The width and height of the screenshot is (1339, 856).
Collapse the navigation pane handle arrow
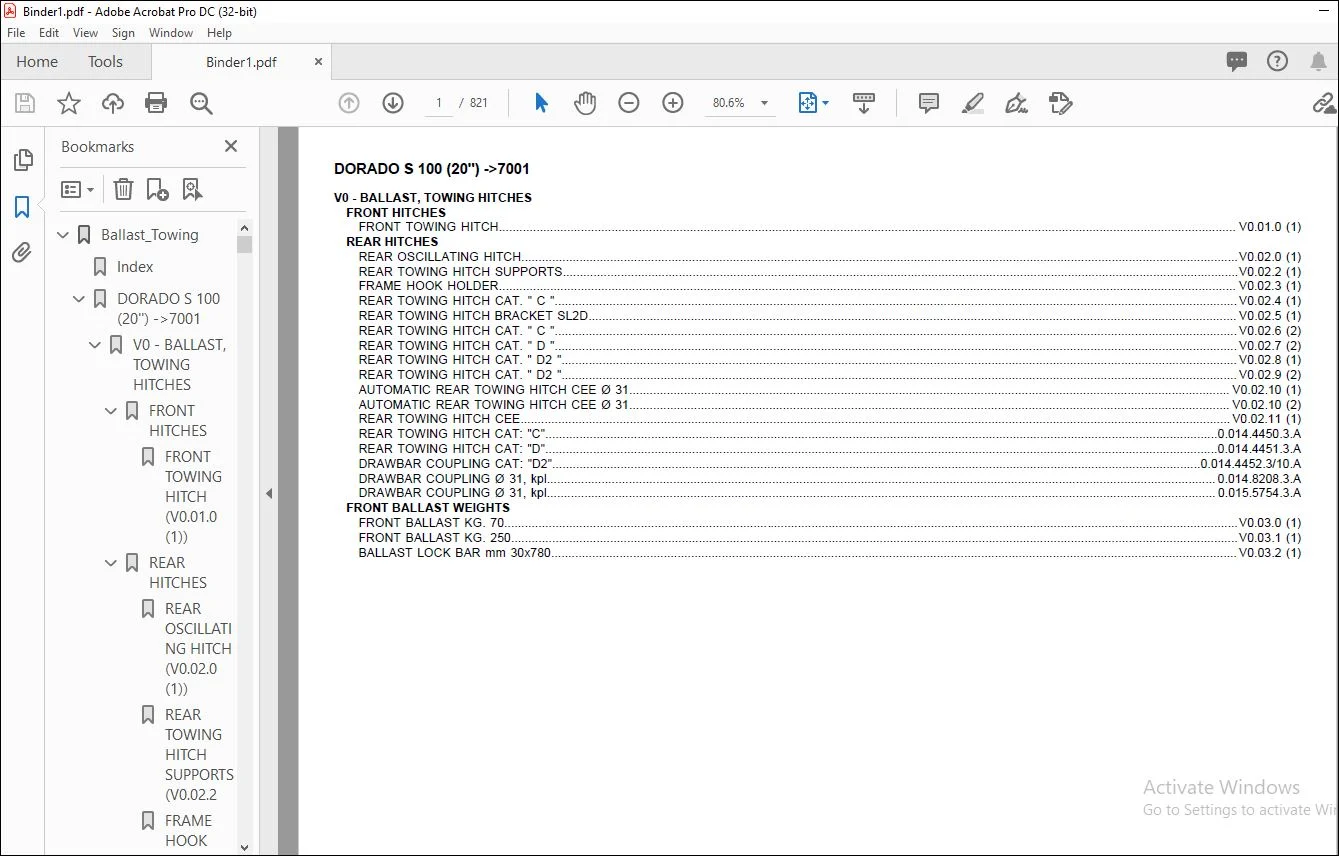click(x=268, y=493)
